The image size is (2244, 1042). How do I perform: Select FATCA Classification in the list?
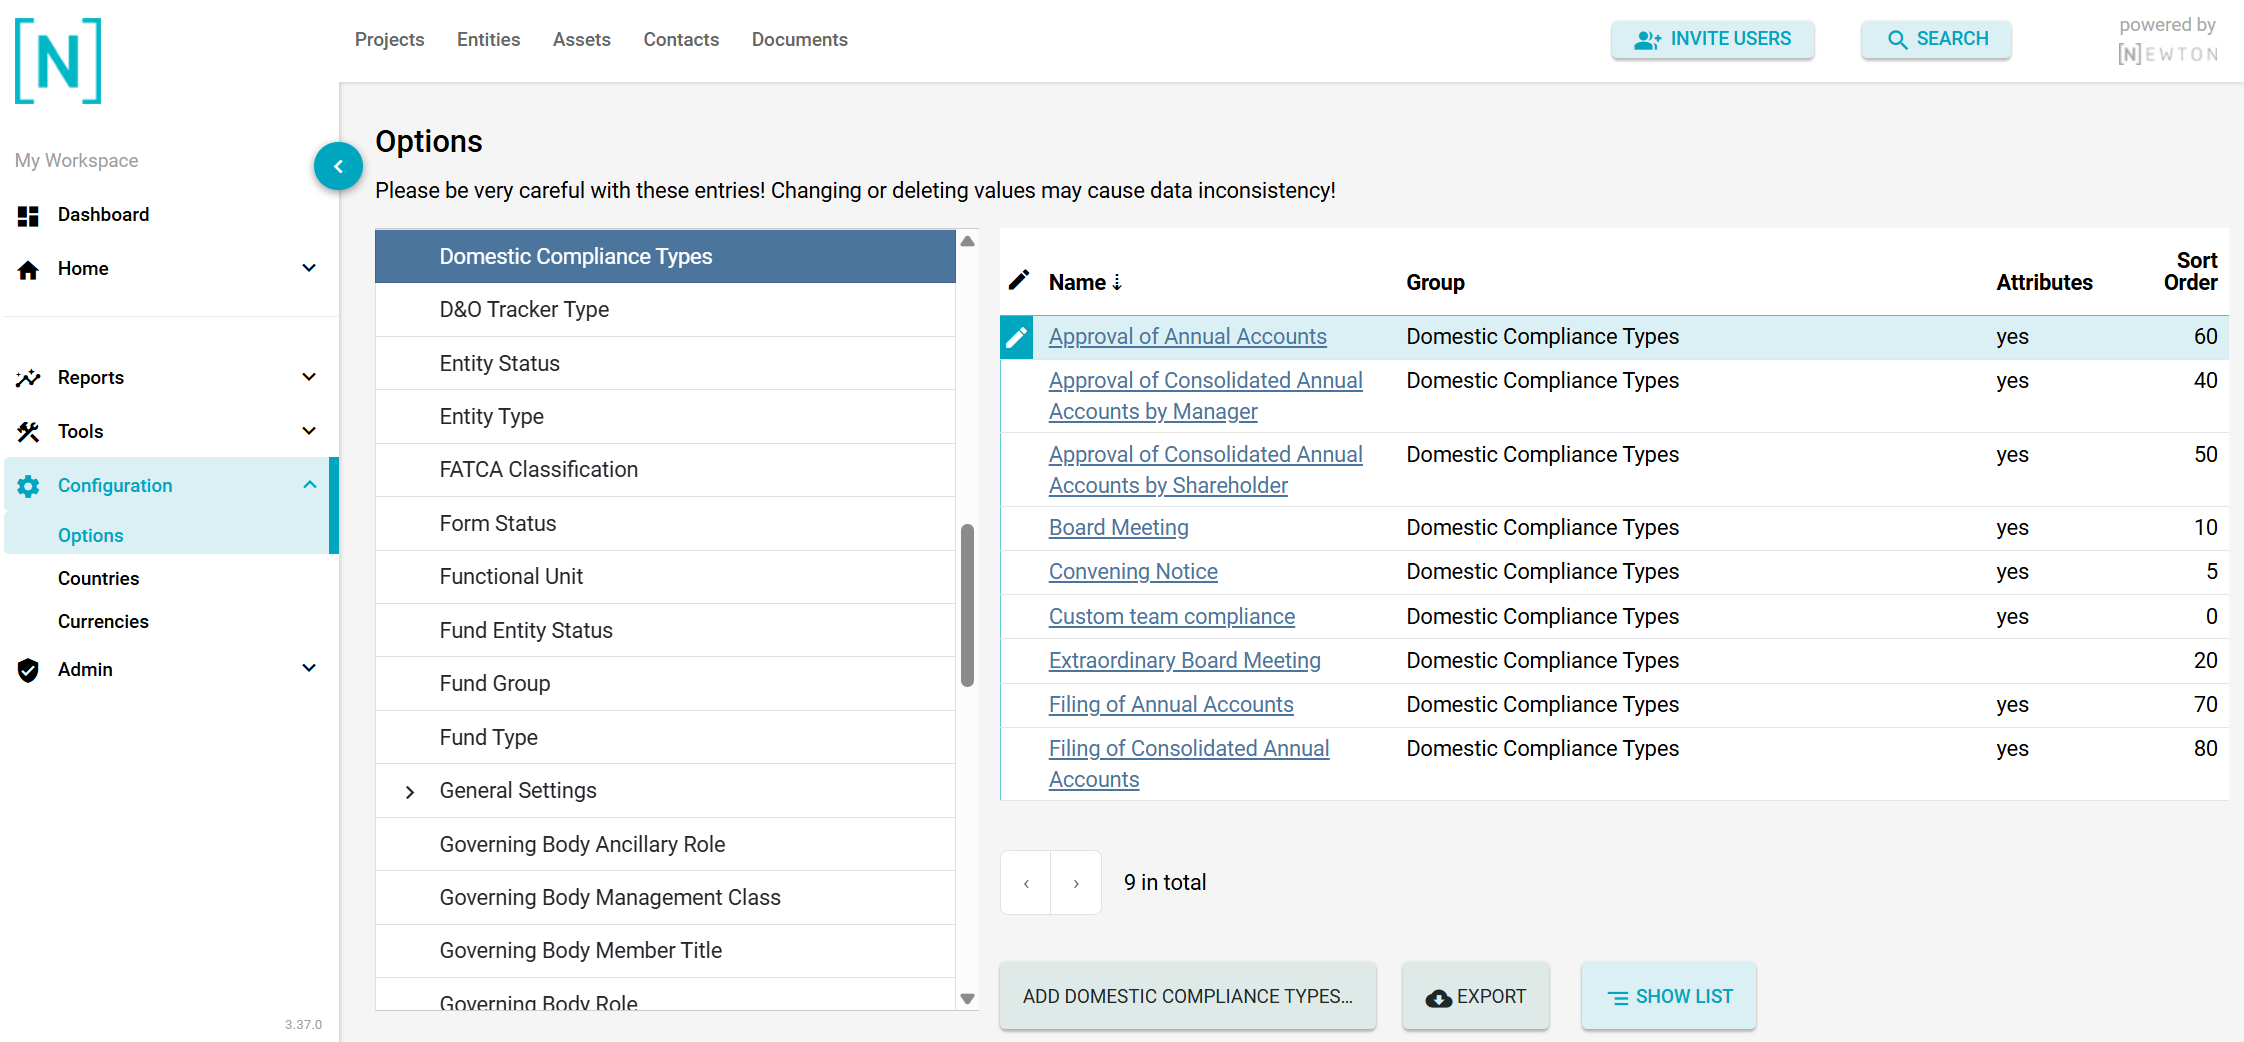(x=665, y=470)
